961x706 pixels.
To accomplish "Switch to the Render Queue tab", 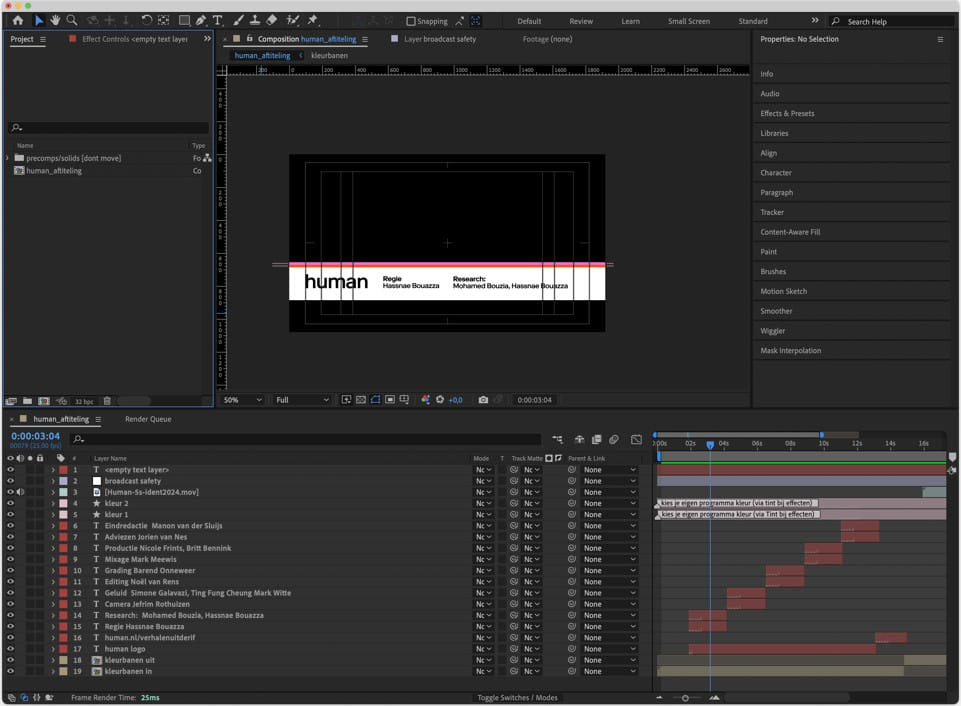I will coord(148,419).
